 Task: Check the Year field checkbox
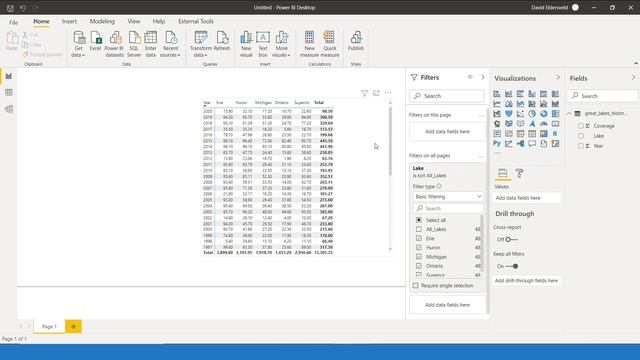(x=581, y=146)
